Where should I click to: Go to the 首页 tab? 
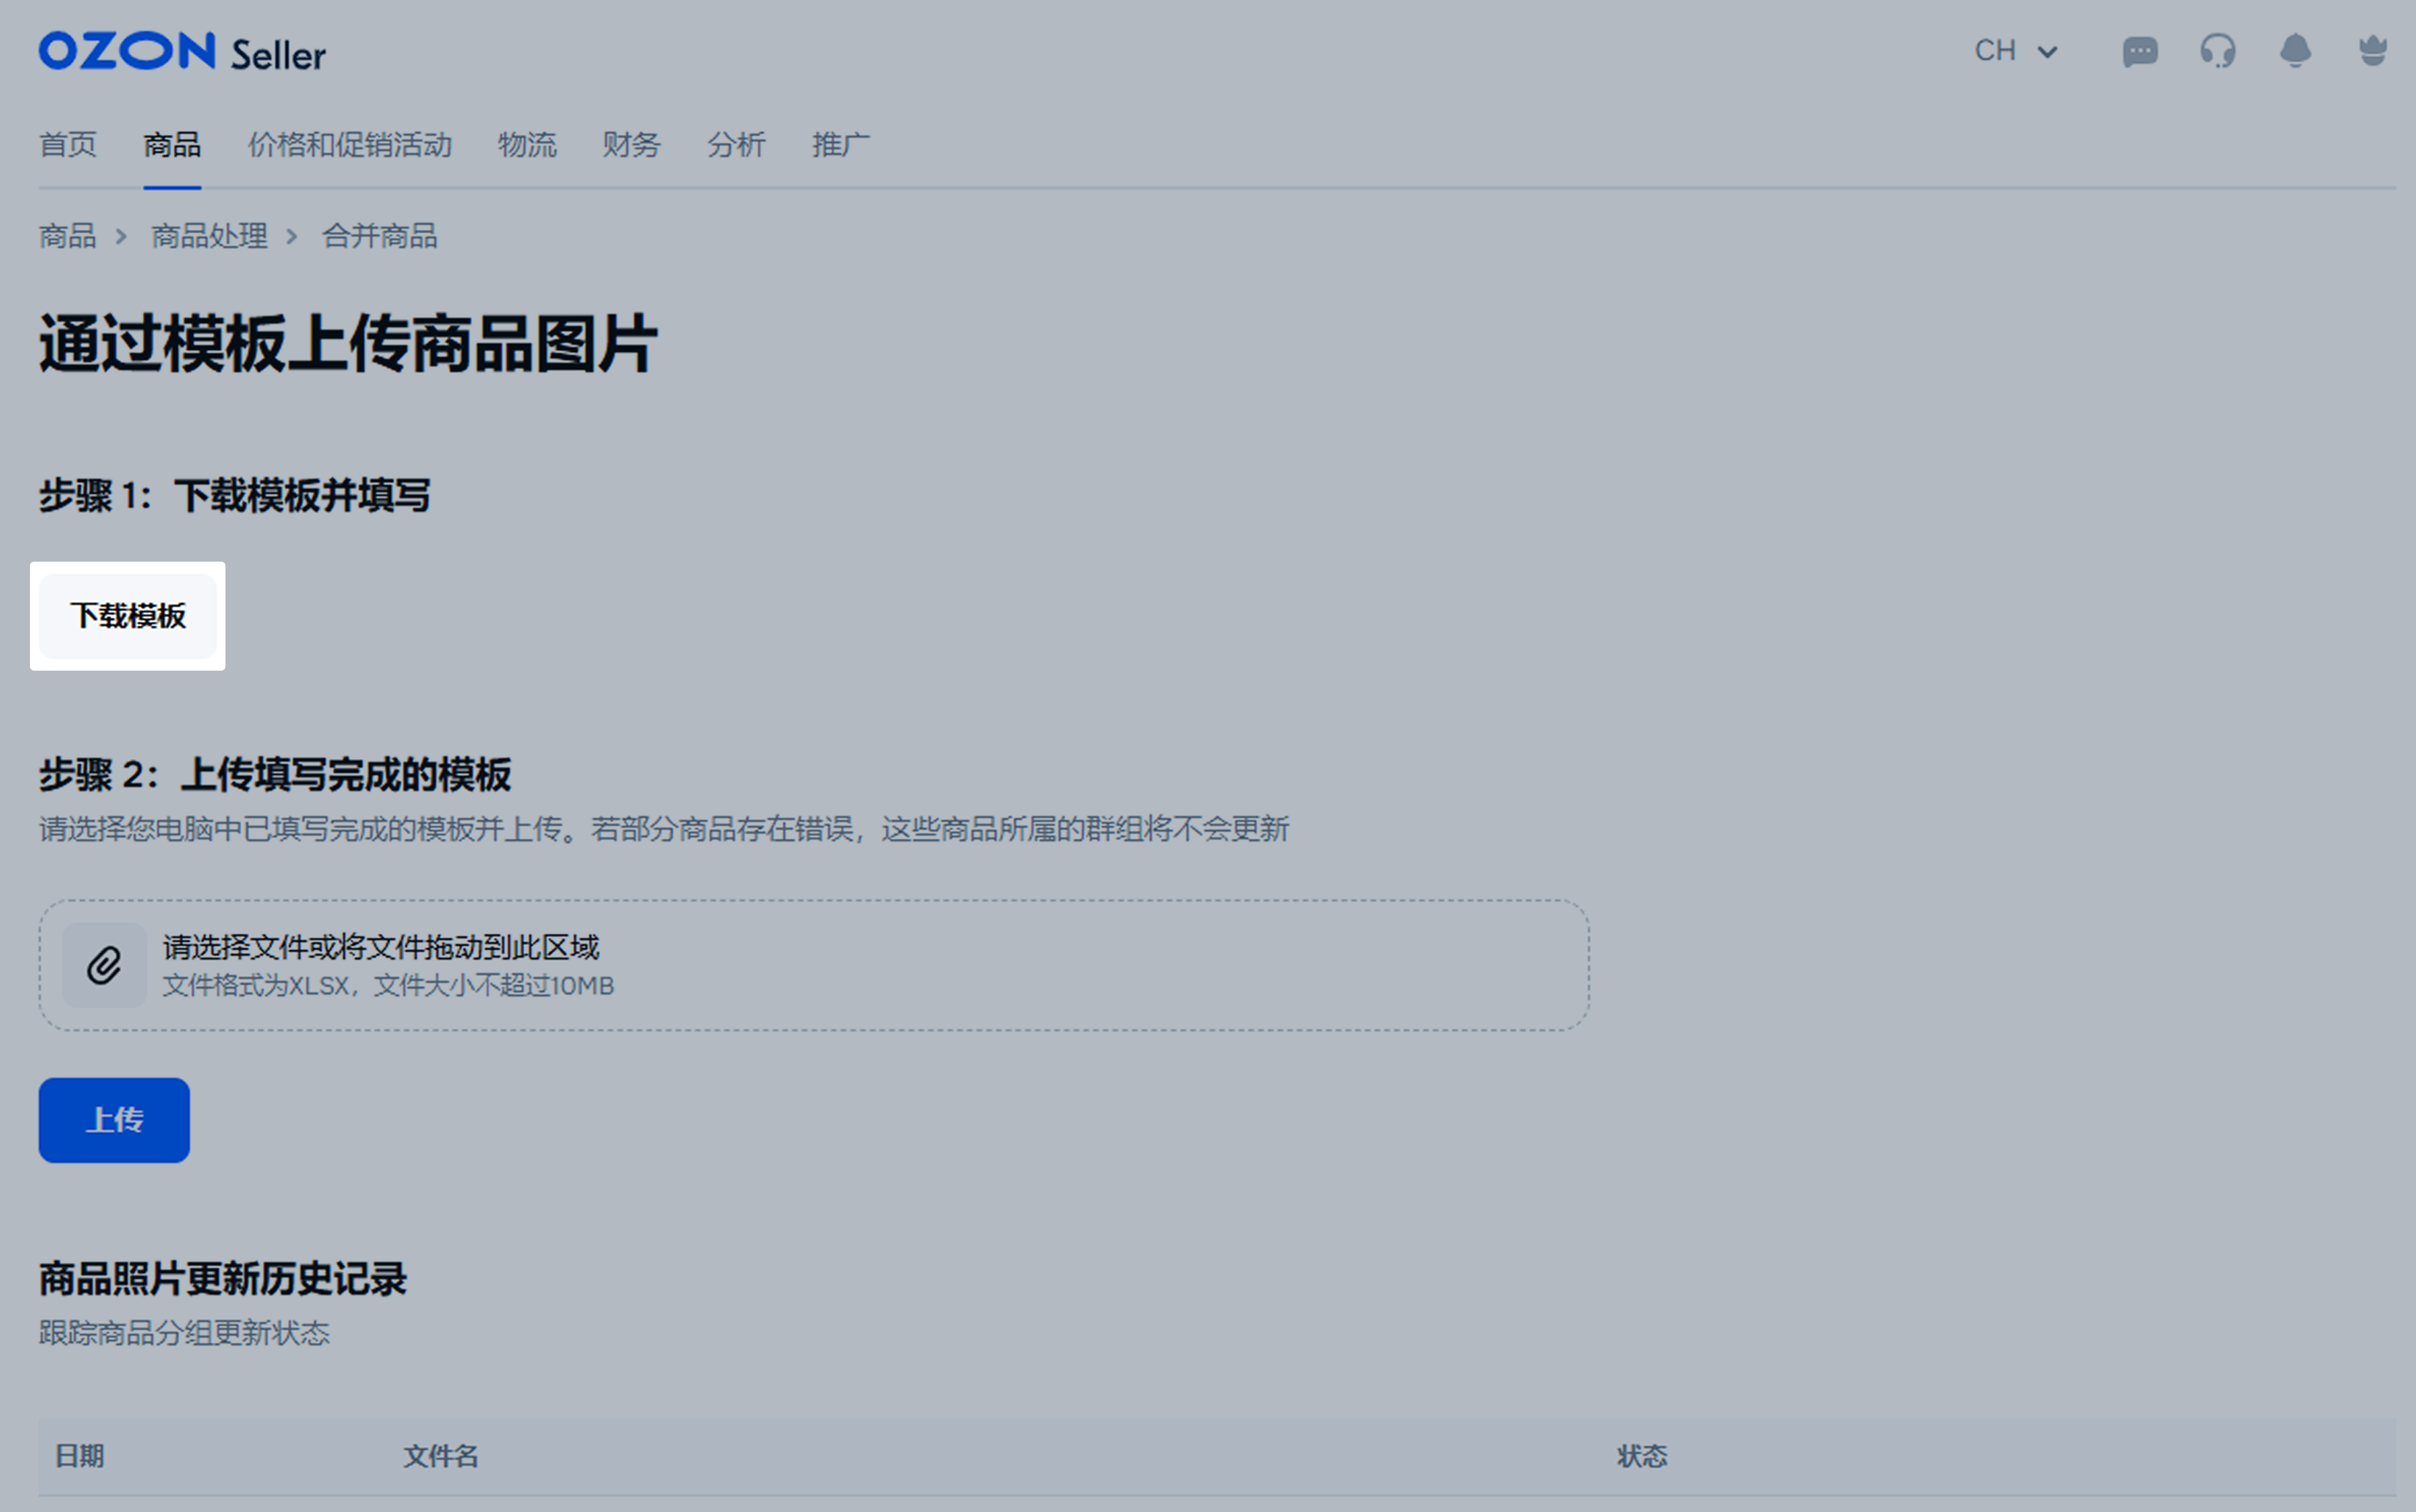click(67, 145)
